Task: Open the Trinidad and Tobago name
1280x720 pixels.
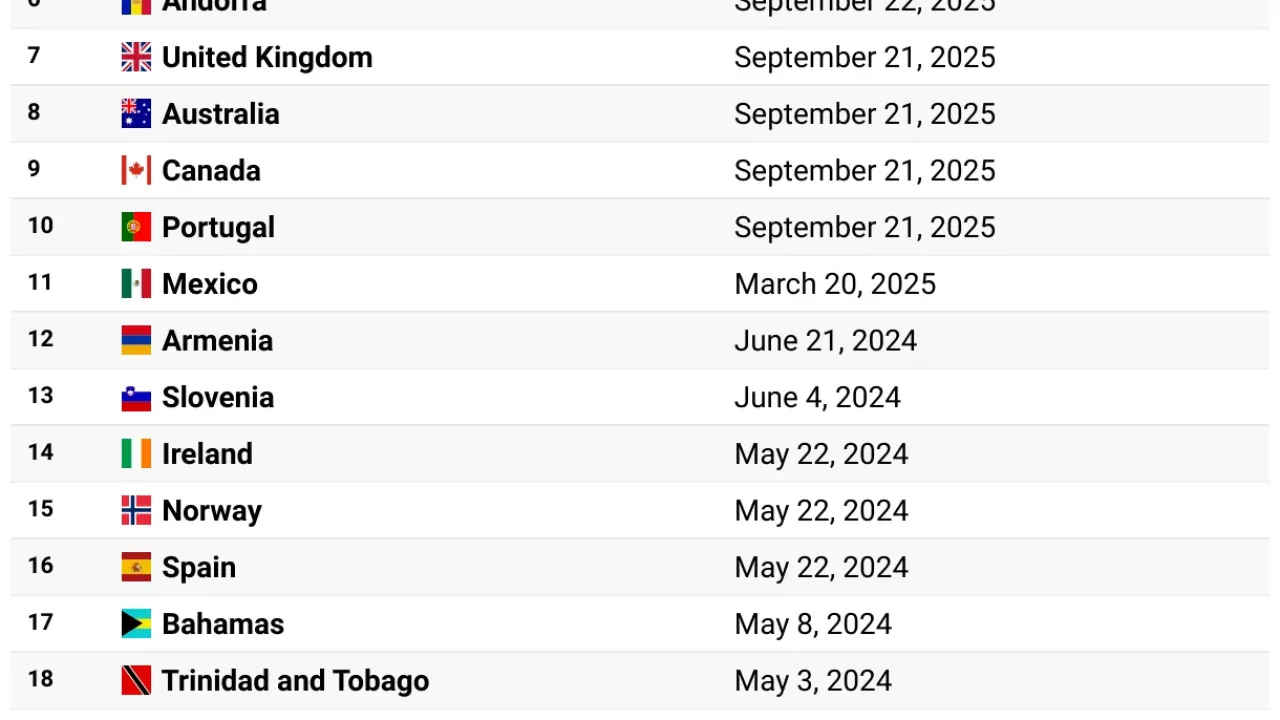Action: coord(295,681)
